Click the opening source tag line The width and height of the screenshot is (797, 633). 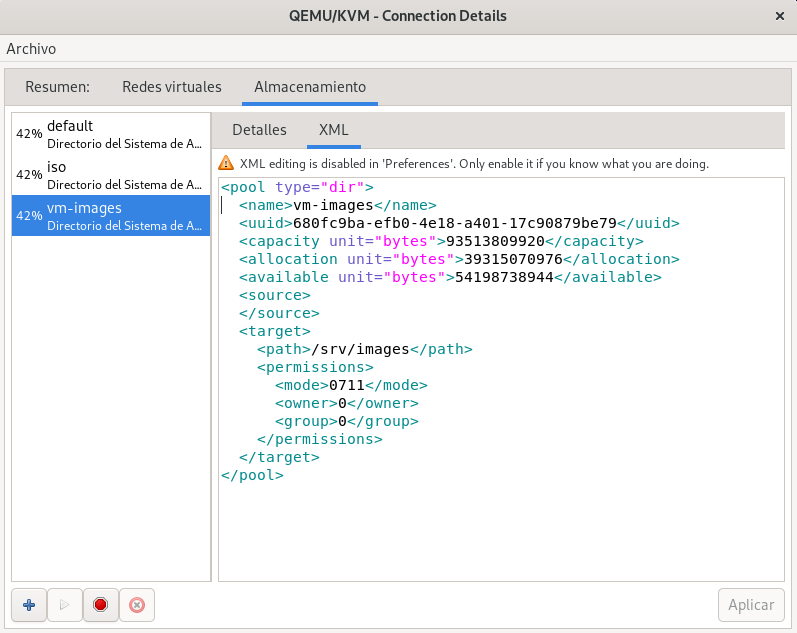[274, 295]
